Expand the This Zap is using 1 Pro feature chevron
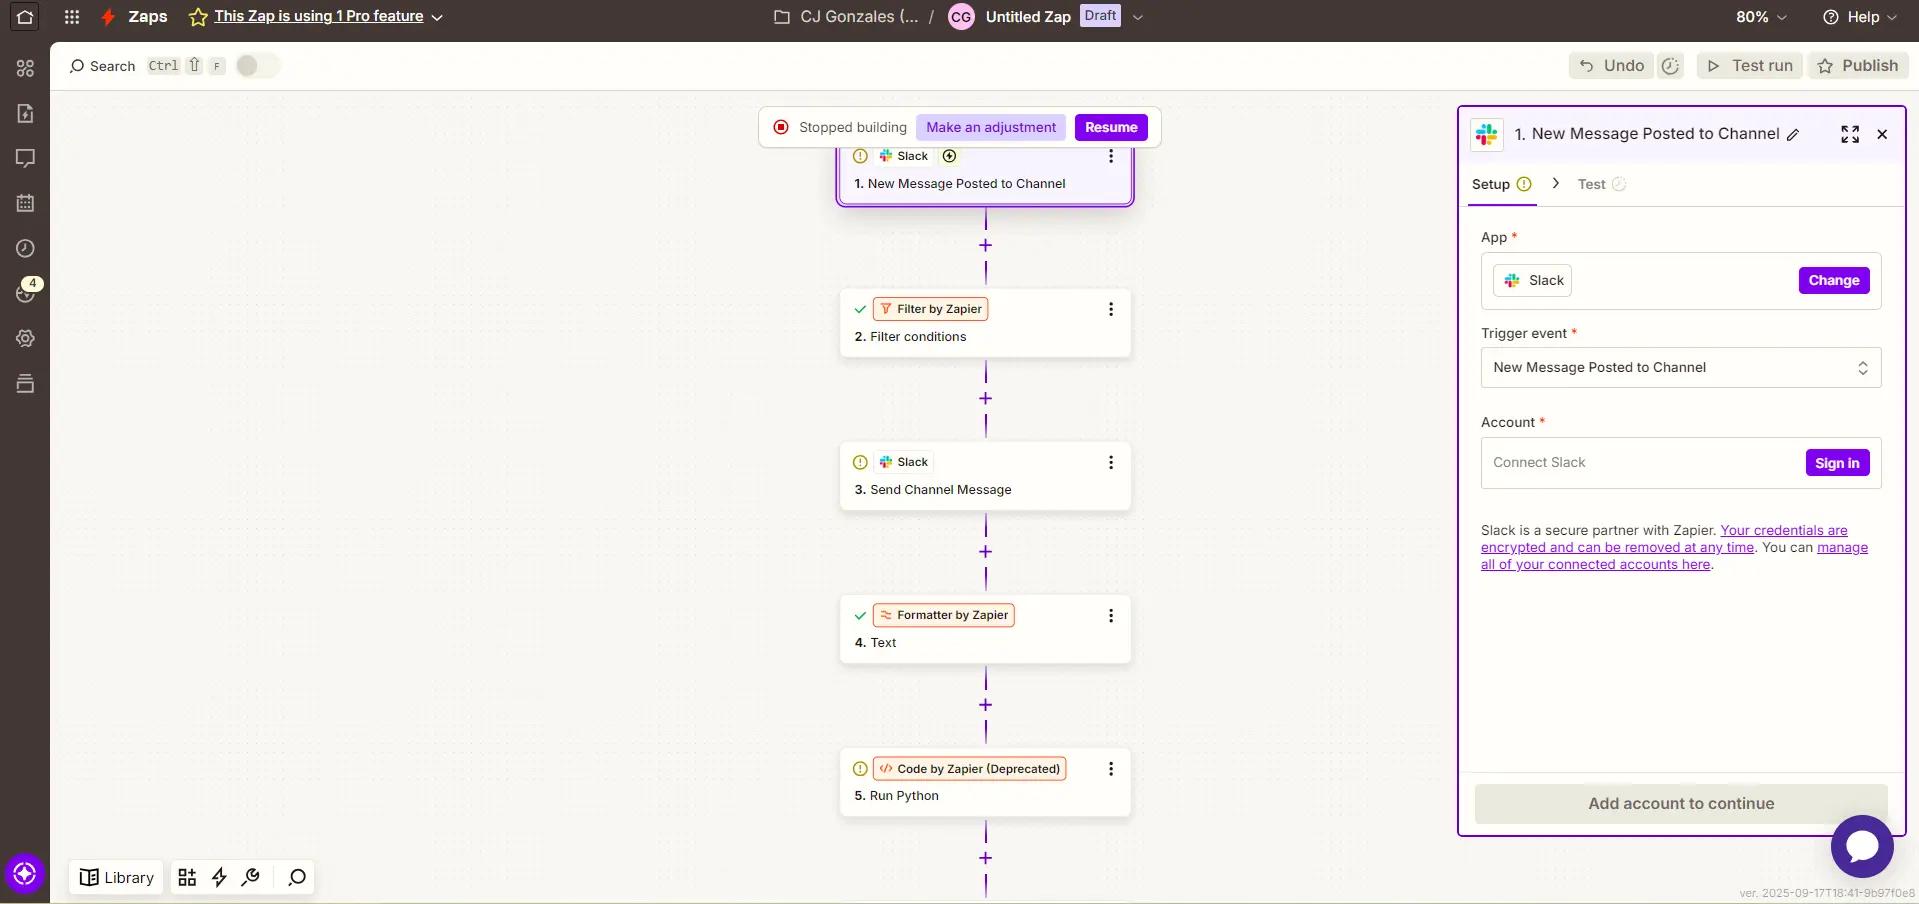1919x904 pixels. click(x=437, y=16)
